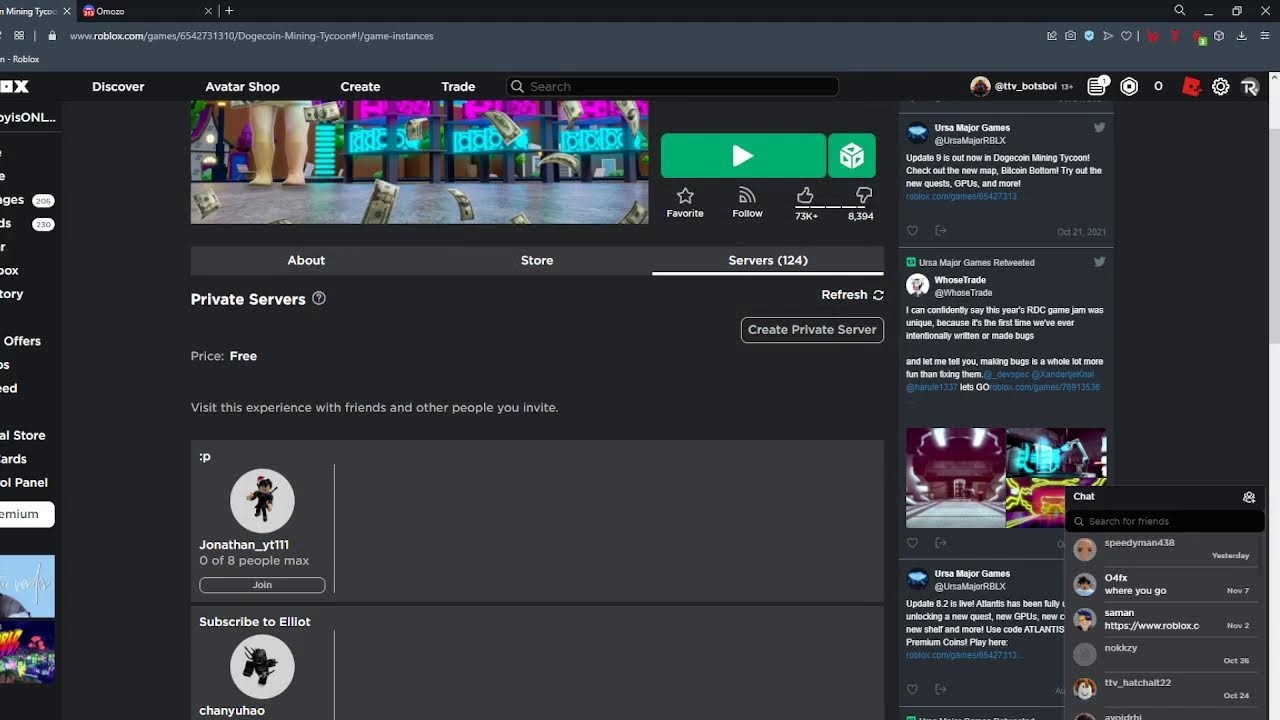This screenshot has height=720, width=1280.
Task: Open browser snapshot camera icon
Action: coord(1070,36)
